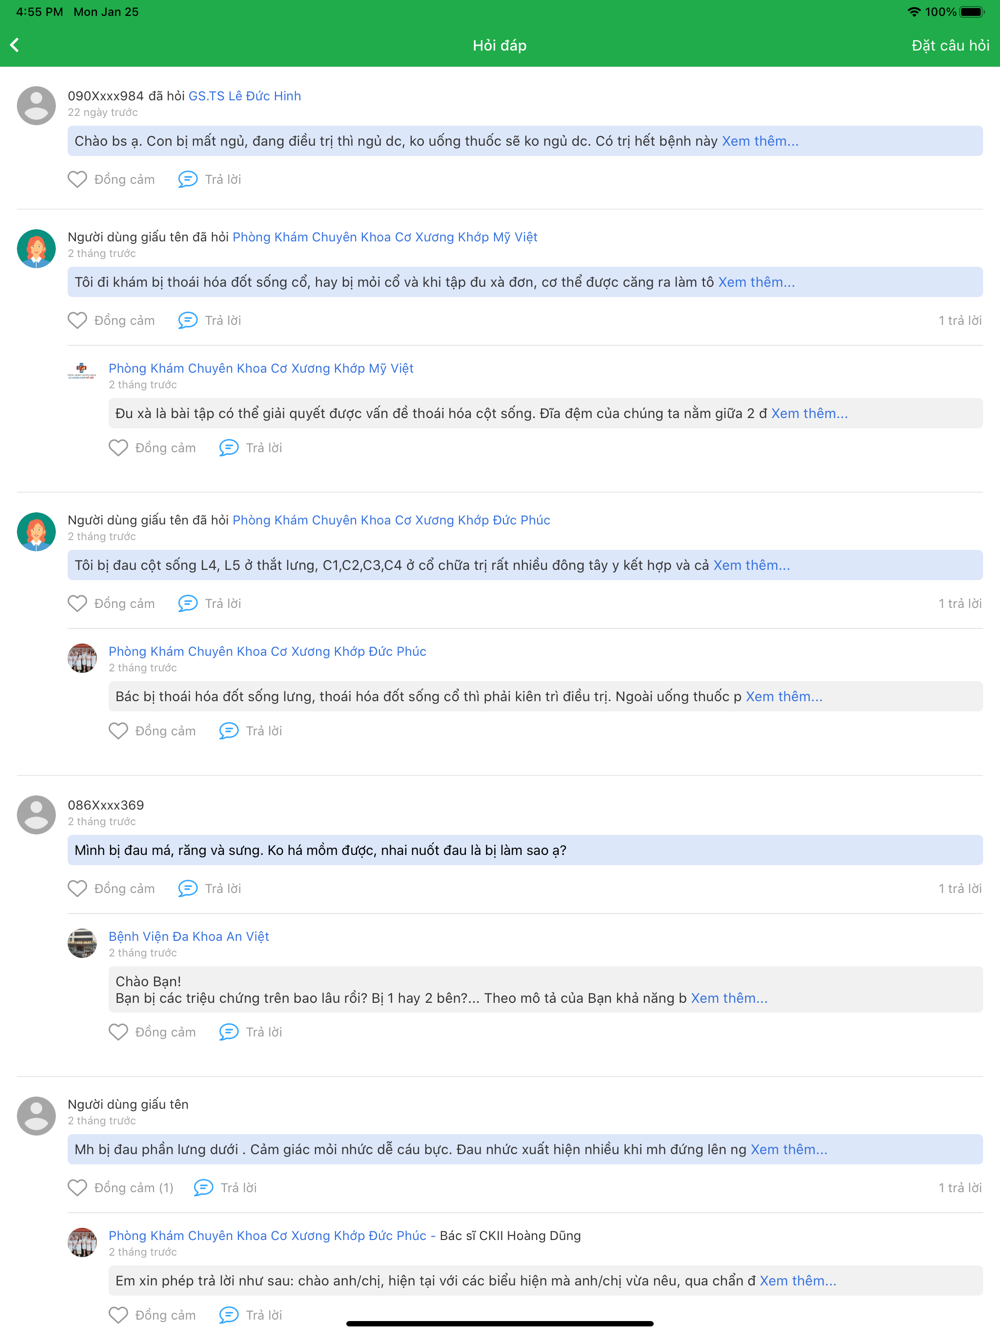The width and height of the screenshot is (1000, 1334).
Task: Like the Đức Phúc spondylosis answer
Action: pyautogui.click(x=119, y=731)
